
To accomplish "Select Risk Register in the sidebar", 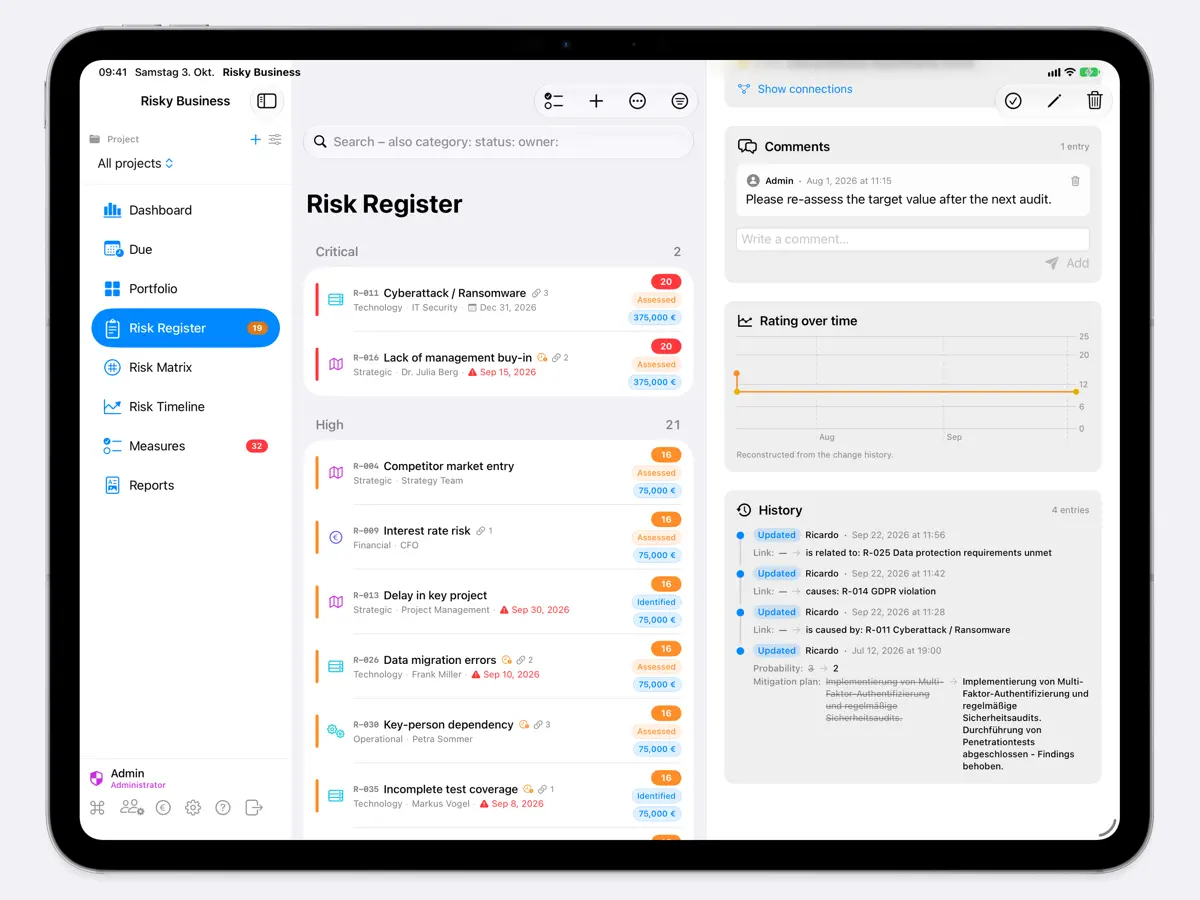I will 185,328.
